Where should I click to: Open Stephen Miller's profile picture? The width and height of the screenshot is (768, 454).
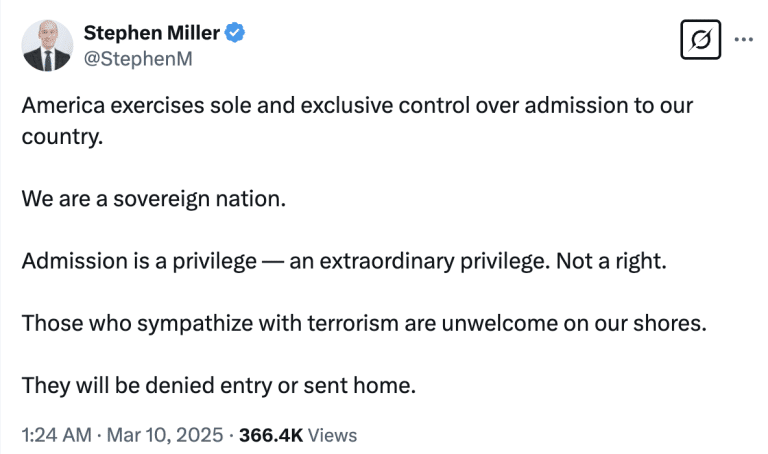coord(47,46)
